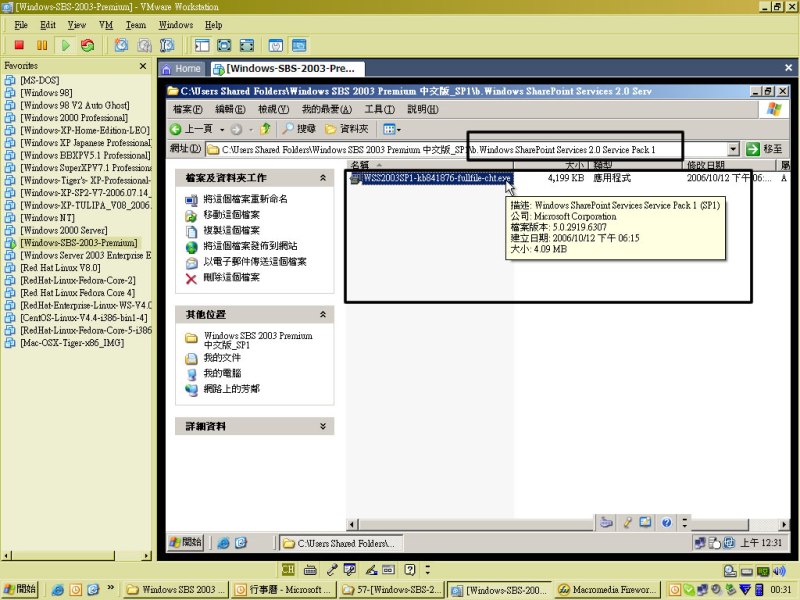Image resolution: width=800 pixels, height=600 pixels.
Task: Click 複製這個檔案 copy file link
Action: pyautogui.click(x=232, y=230)
